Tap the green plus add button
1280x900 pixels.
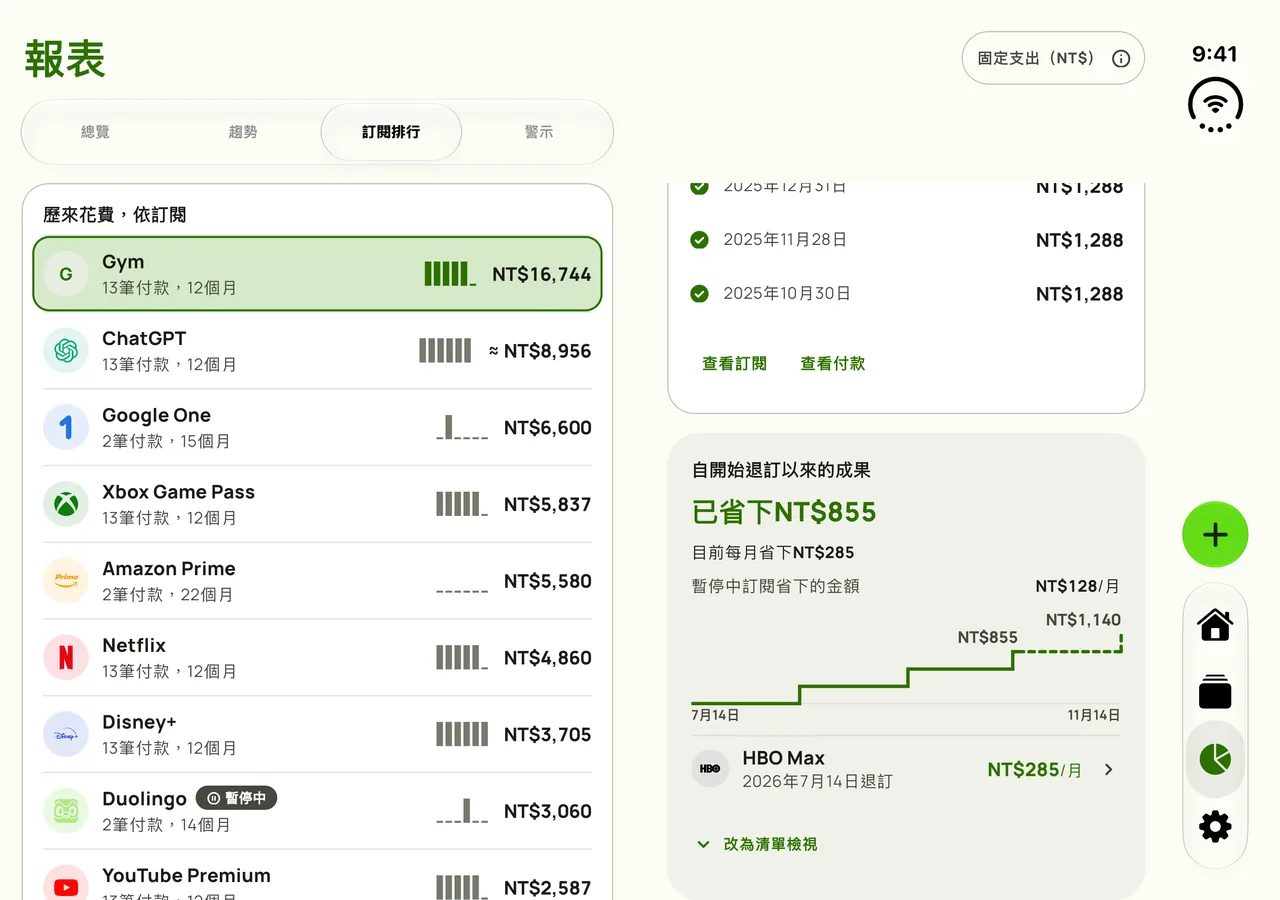coord(1215,535)
